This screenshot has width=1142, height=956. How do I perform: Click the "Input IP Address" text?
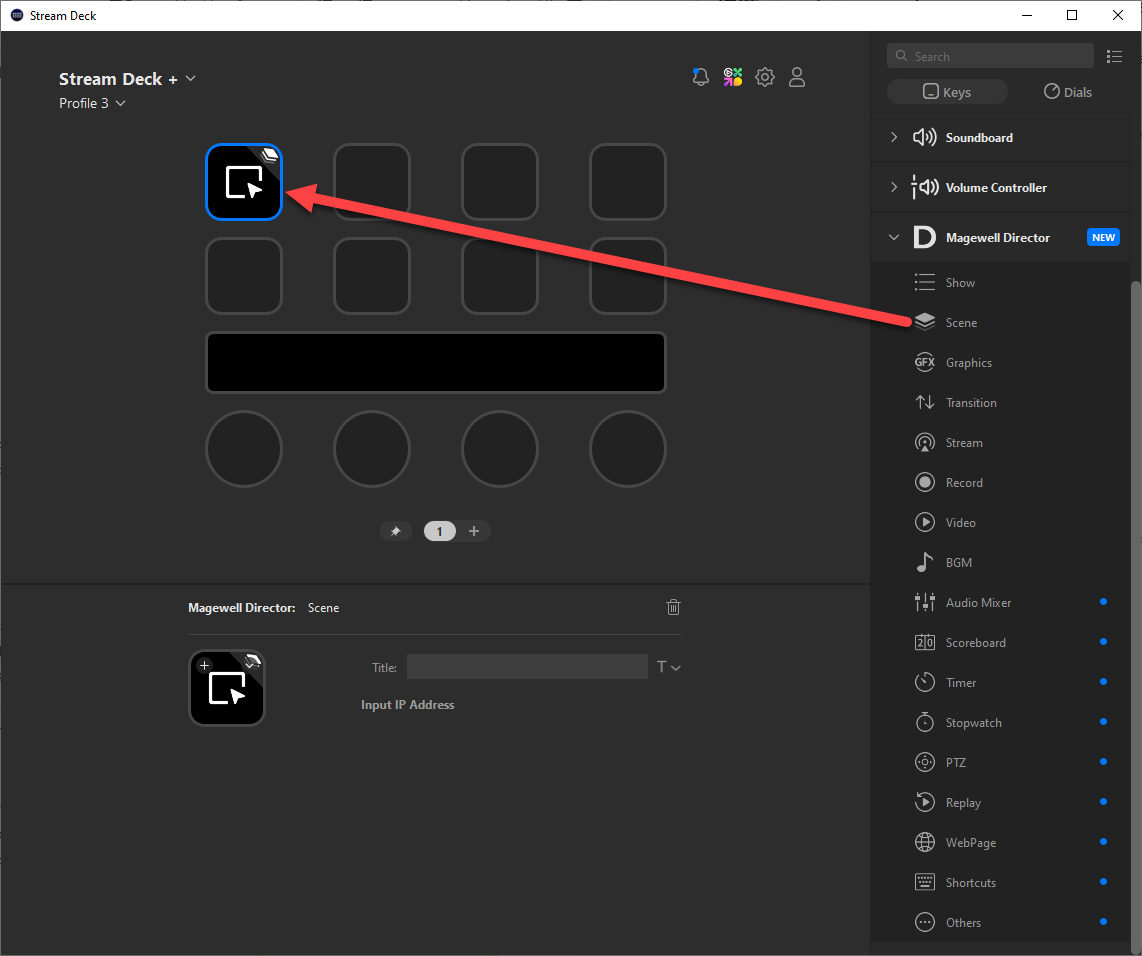pyautogui.click(x=408, y=705)
